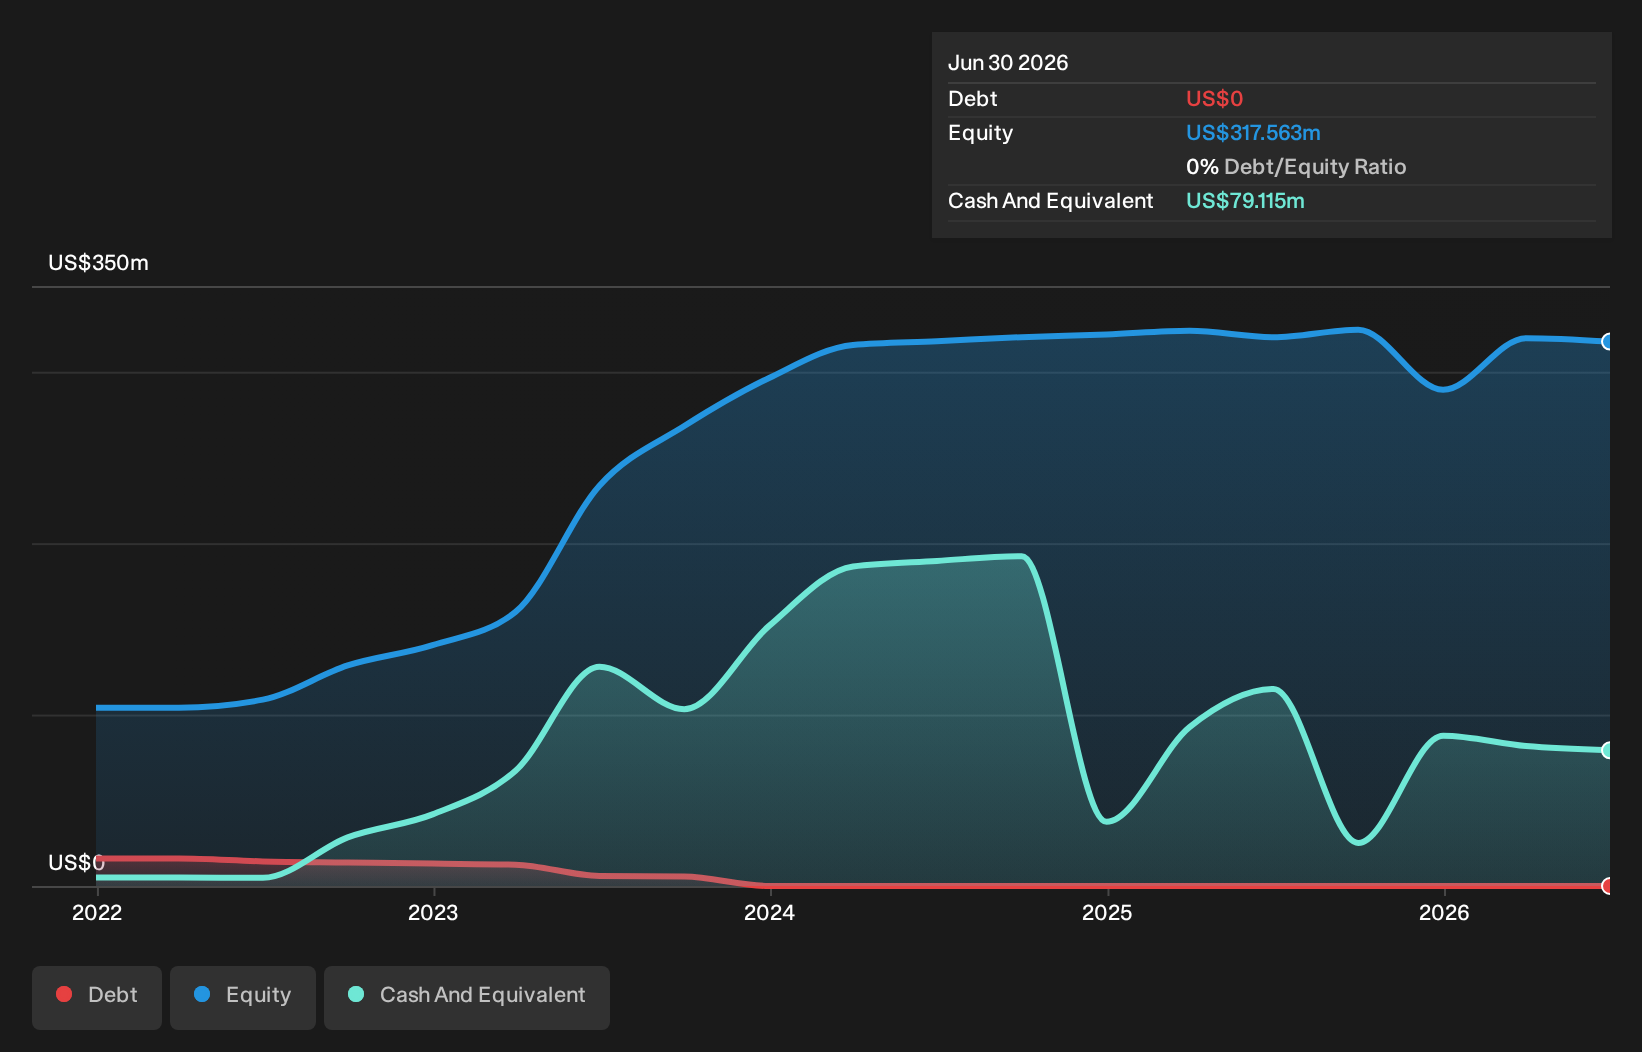Click the red US$0 debt value in tooltip
This screenshot has height=1052, width=1642.
(x=1214, y=99)
